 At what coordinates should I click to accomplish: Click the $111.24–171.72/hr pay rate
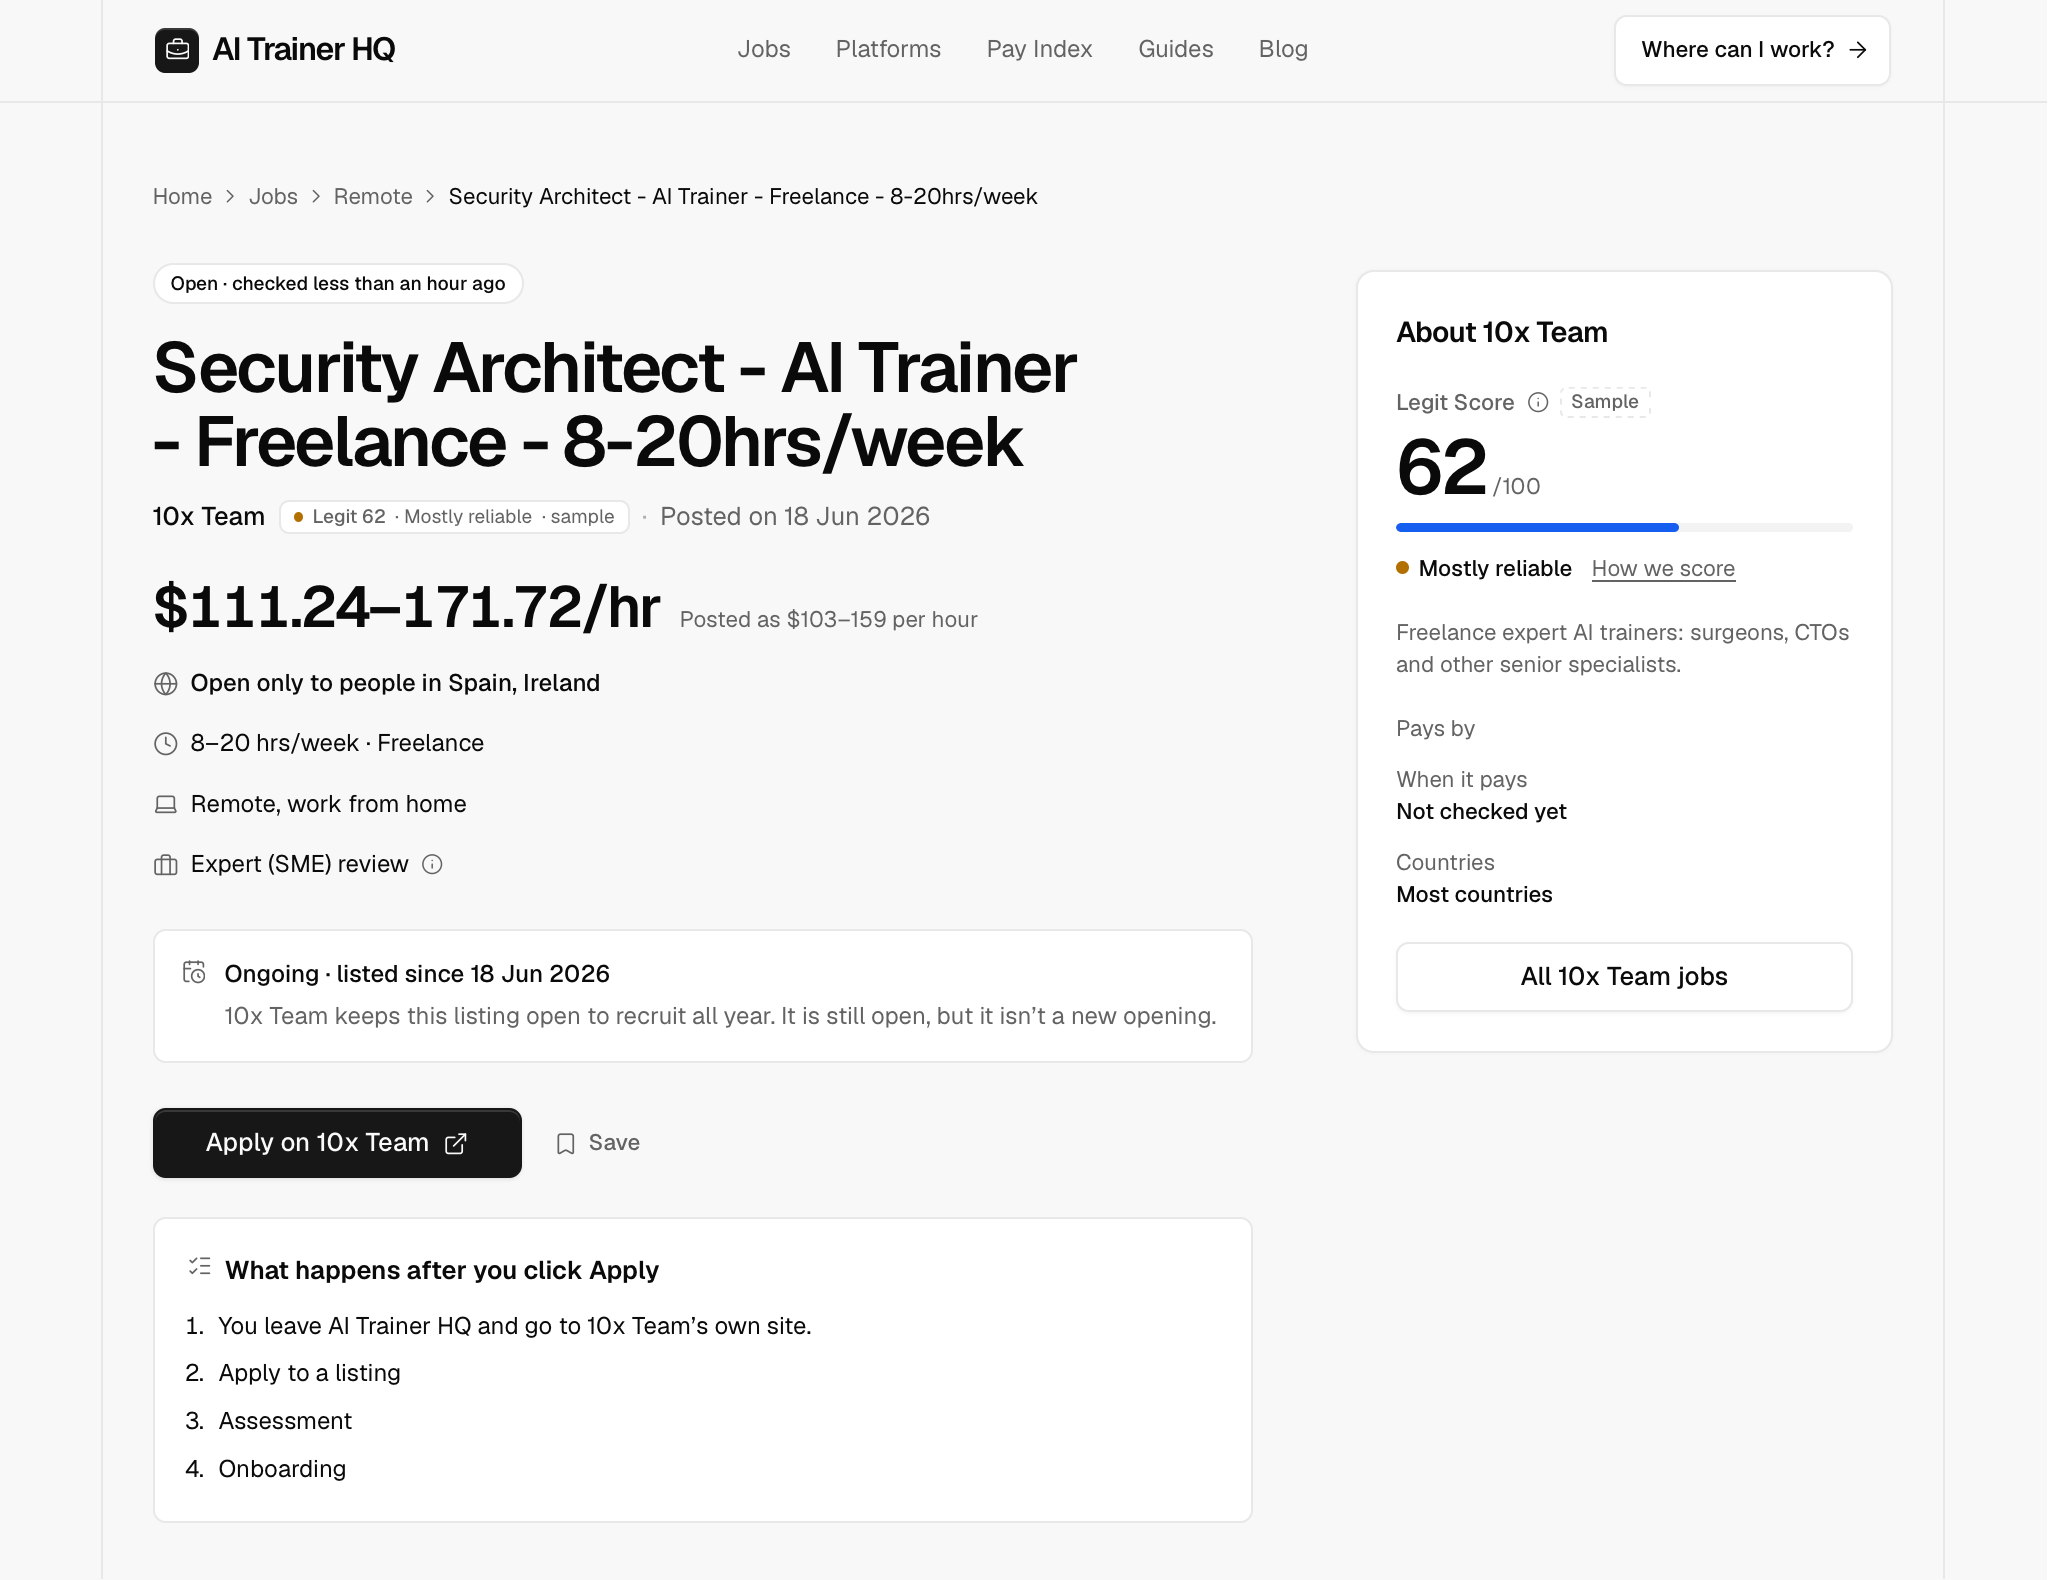click(x=407, y=607)
